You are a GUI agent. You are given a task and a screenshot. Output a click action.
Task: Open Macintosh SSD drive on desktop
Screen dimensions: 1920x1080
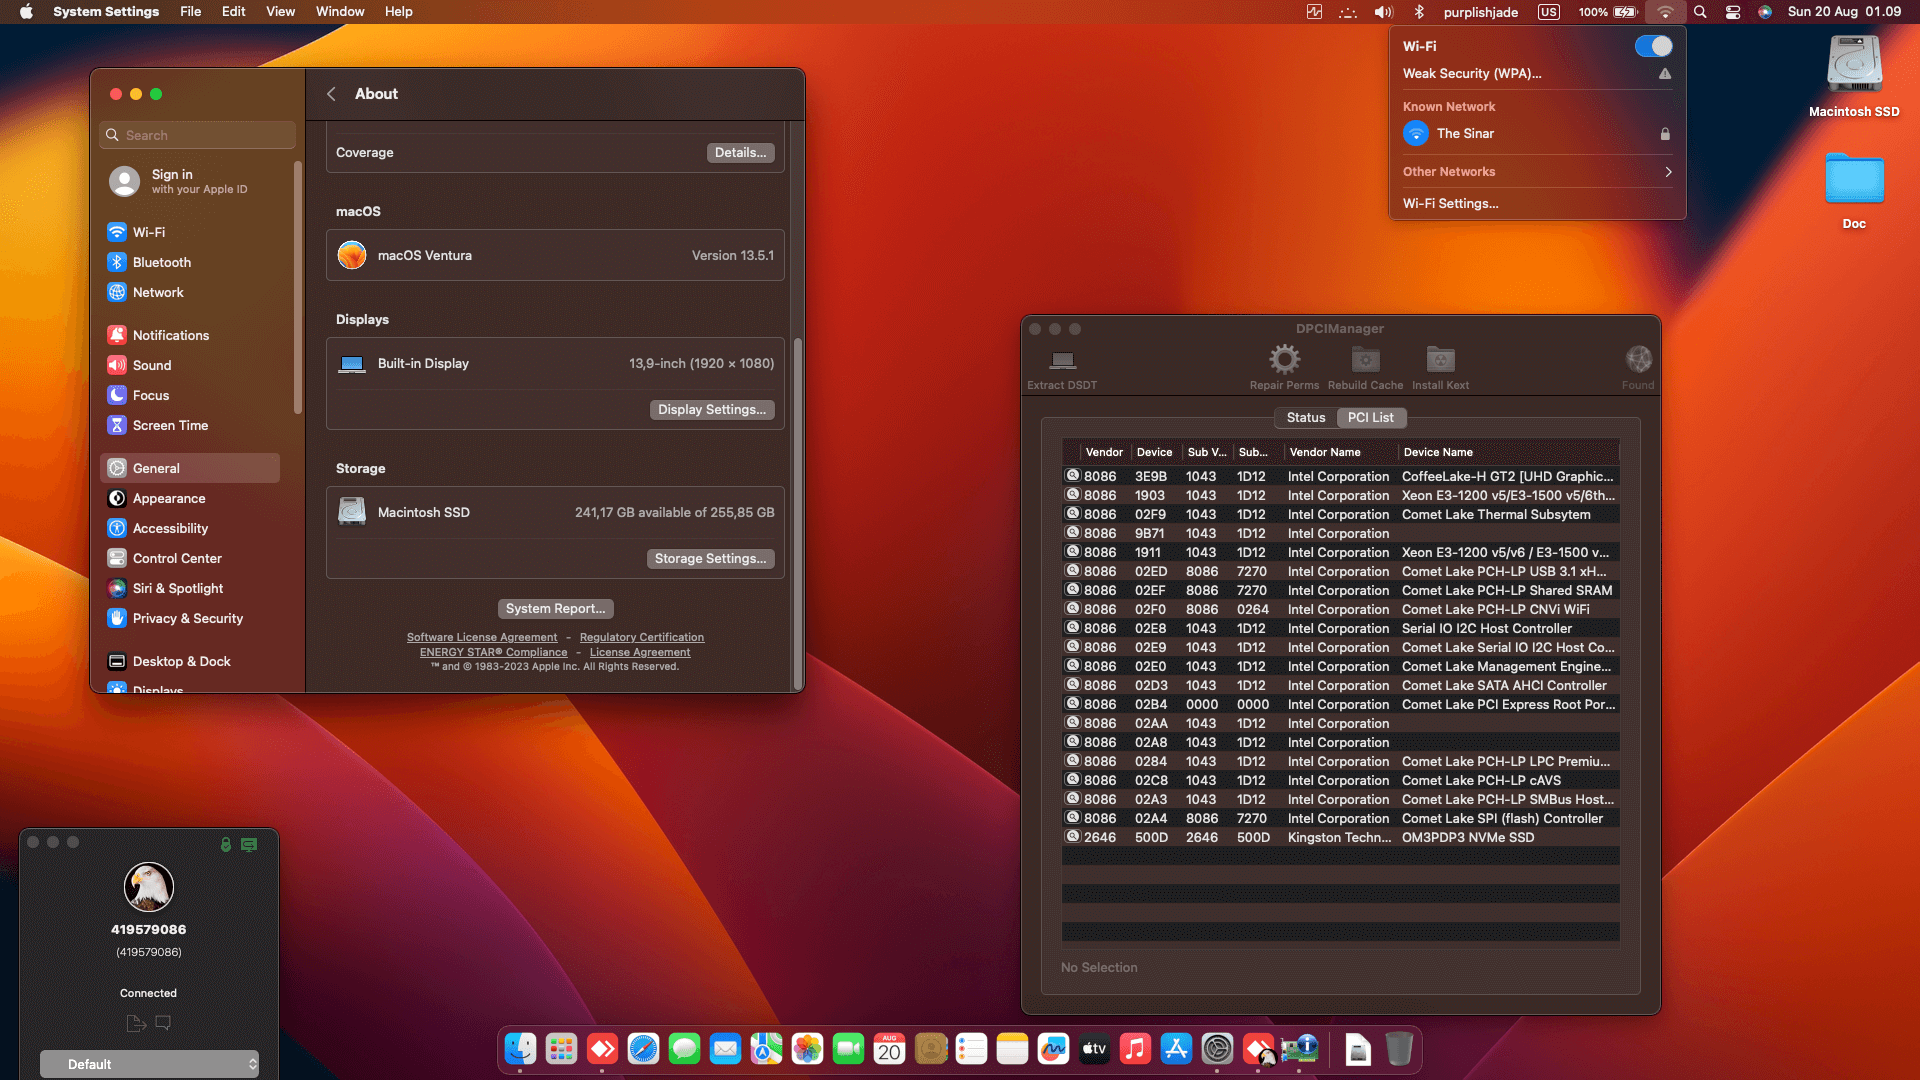click(1854, 76)
